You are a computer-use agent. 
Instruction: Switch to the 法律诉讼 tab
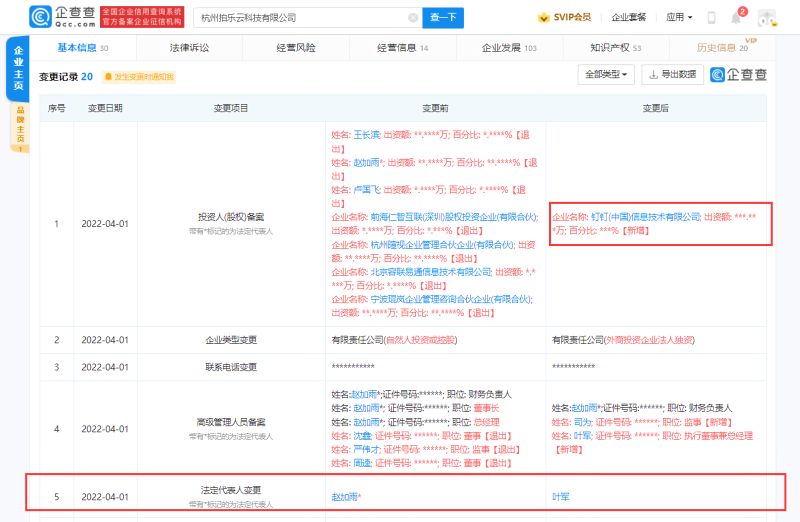[x=189, y=48]
